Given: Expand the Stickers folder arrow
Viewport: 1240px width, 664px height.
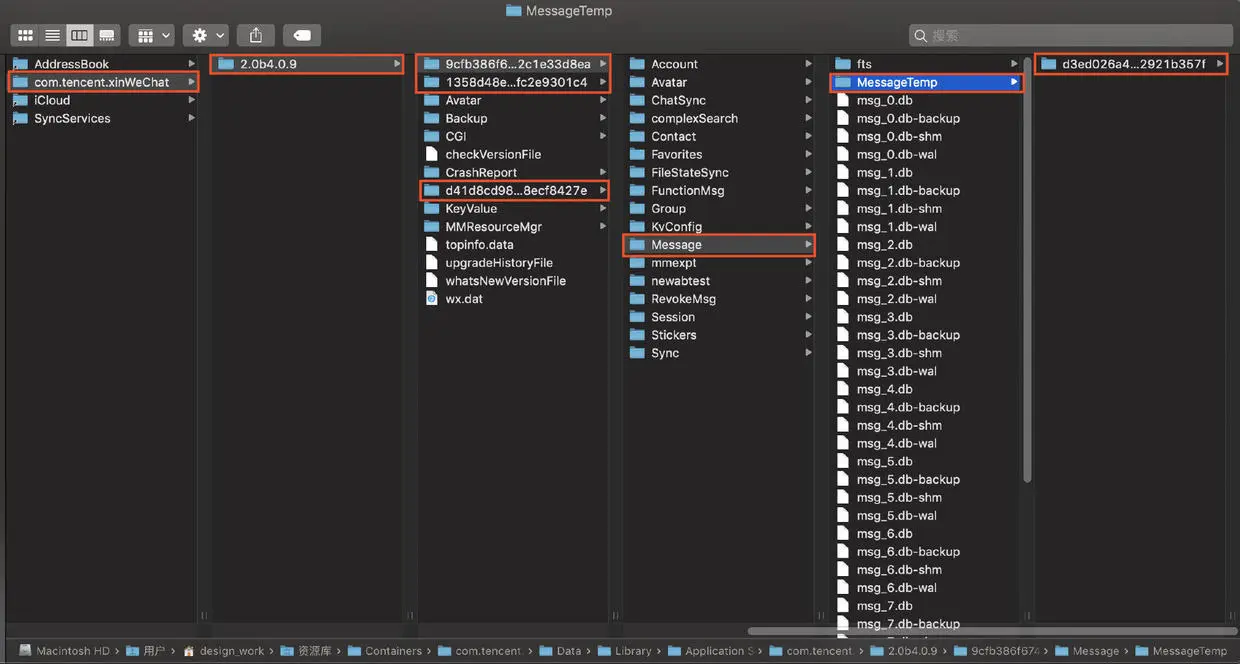Looking at the screenshot, I should [x=808, y=334].
